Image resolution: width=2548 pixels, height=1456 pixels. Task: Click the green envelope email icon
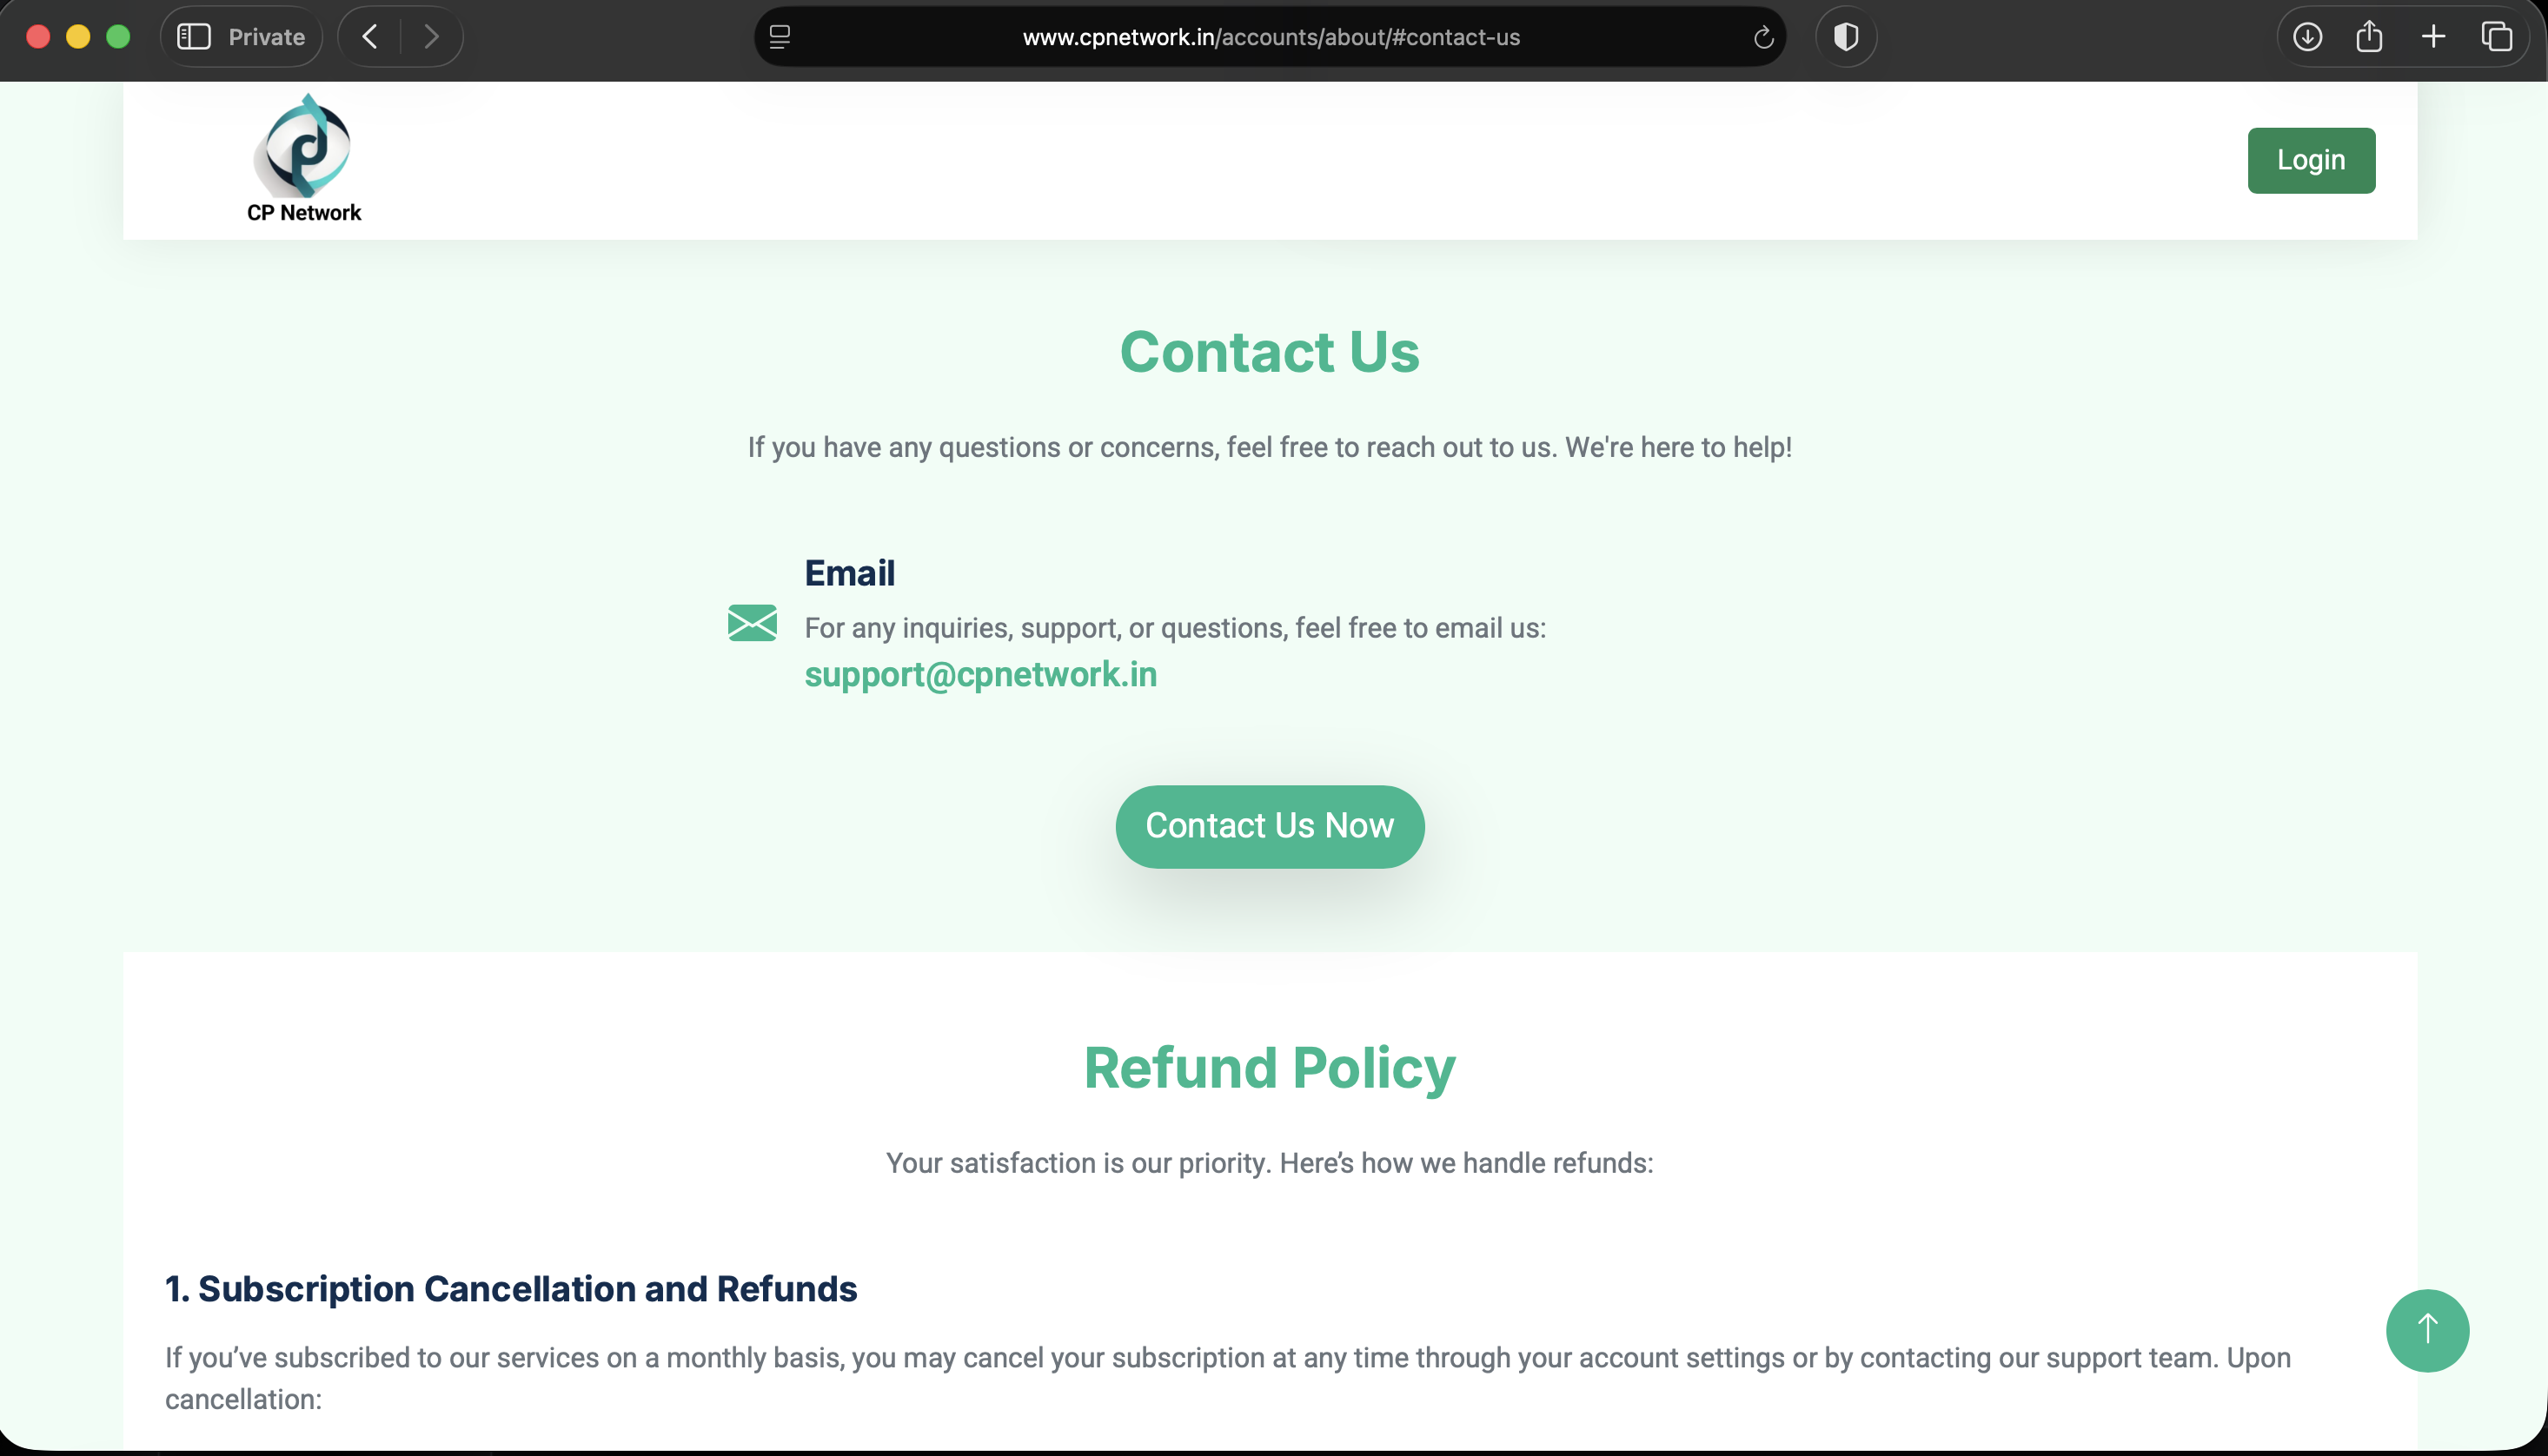pos(752,622)
